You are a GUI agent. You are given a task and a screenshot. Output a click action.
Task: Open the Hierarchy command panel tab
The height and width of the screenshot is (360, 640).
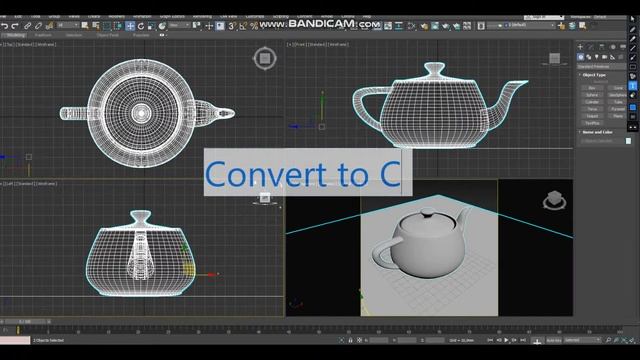(x=602, y=47)
